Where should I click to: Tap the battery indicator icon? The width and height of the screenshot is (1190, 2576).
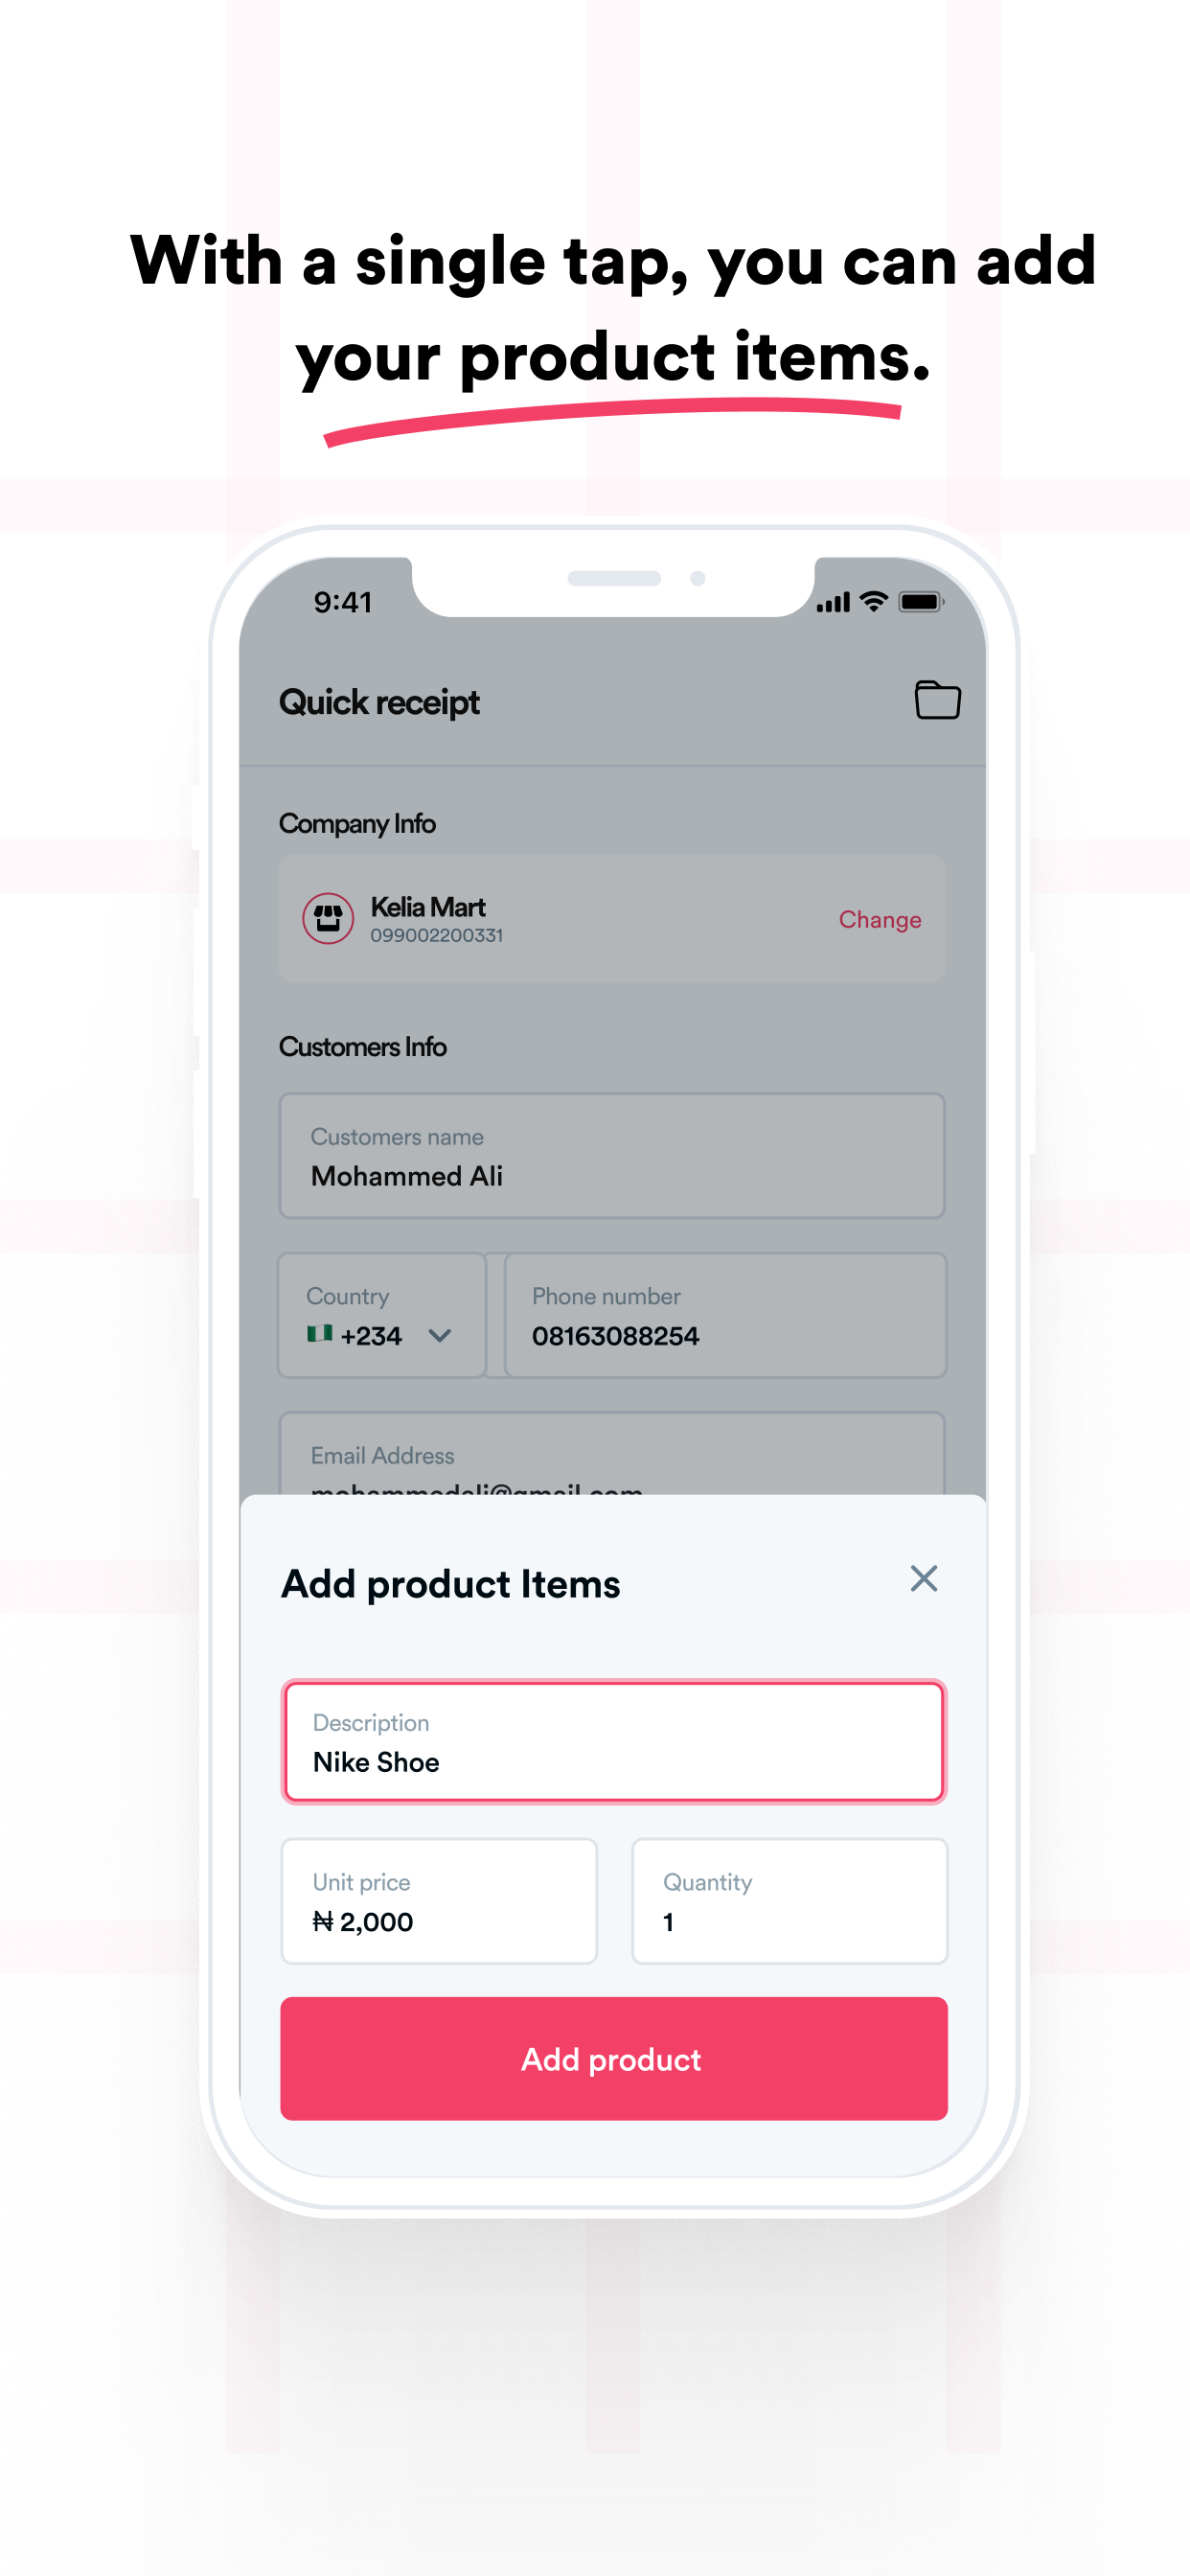click(x=920, y=601)
